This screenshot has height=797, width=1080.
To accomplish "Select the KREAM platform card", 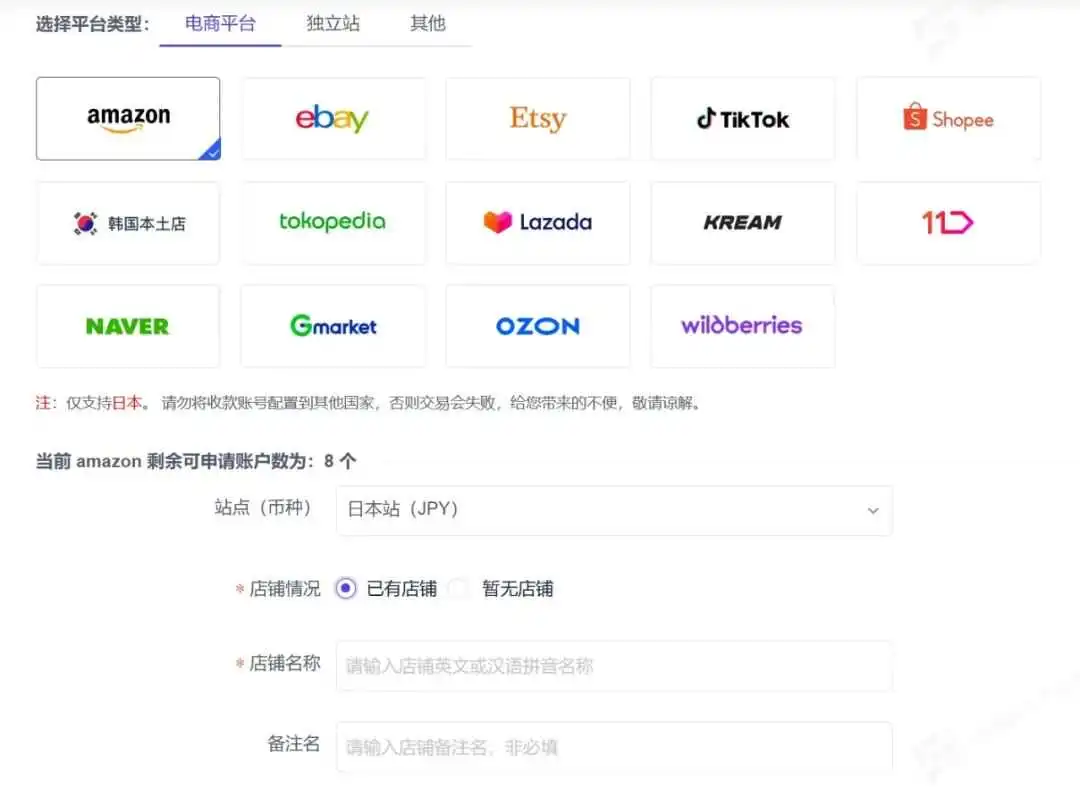I will (743, 222).
